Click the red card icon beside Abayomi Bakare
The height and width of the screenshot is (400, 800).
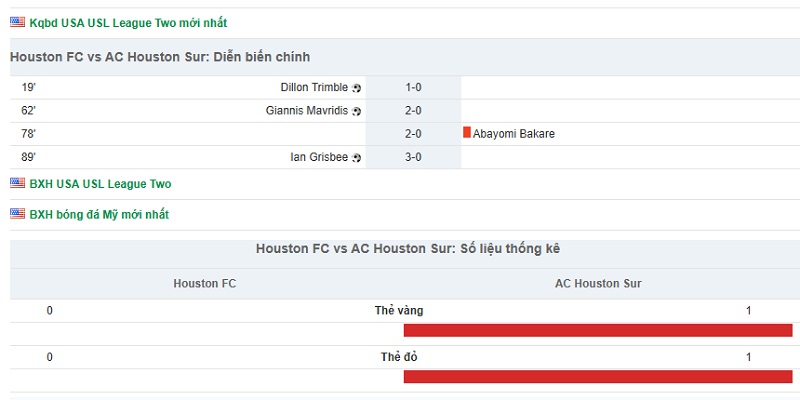click(x=467, y=133)
